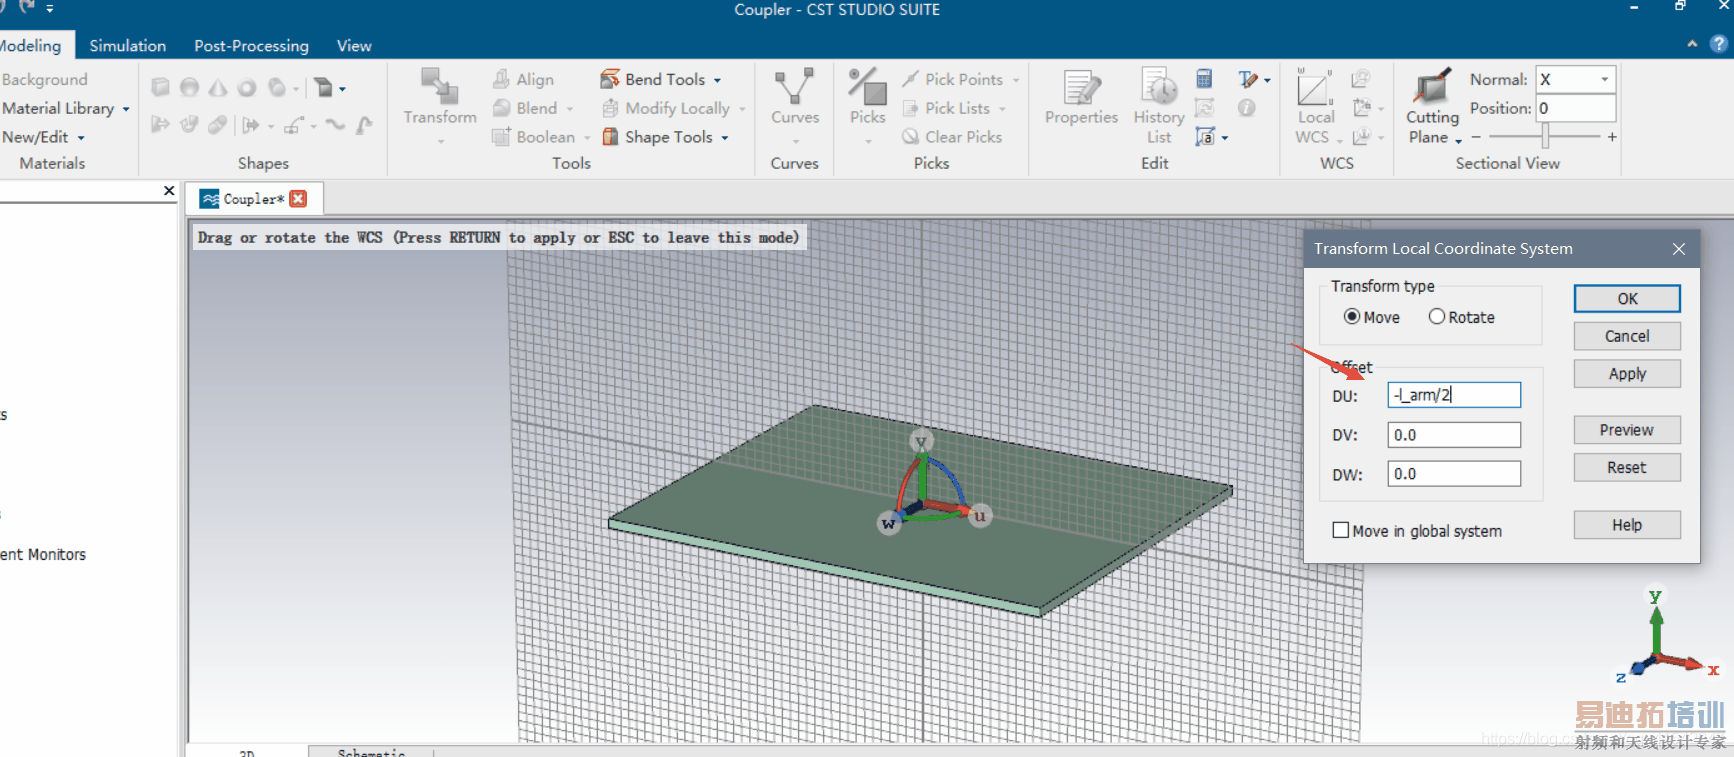Close the Coupler document tab
The image size is (1734, 757).
pyautogui.click(x=298, y=199)
